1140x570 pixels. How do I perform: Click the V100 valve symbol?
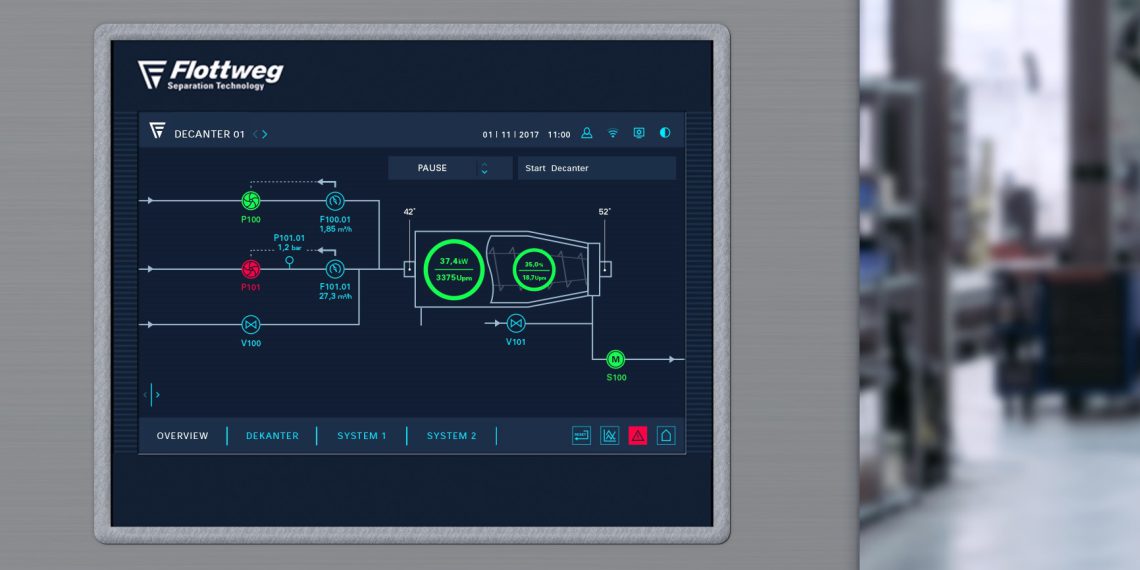pyautogui.click(x=251, y=324)
